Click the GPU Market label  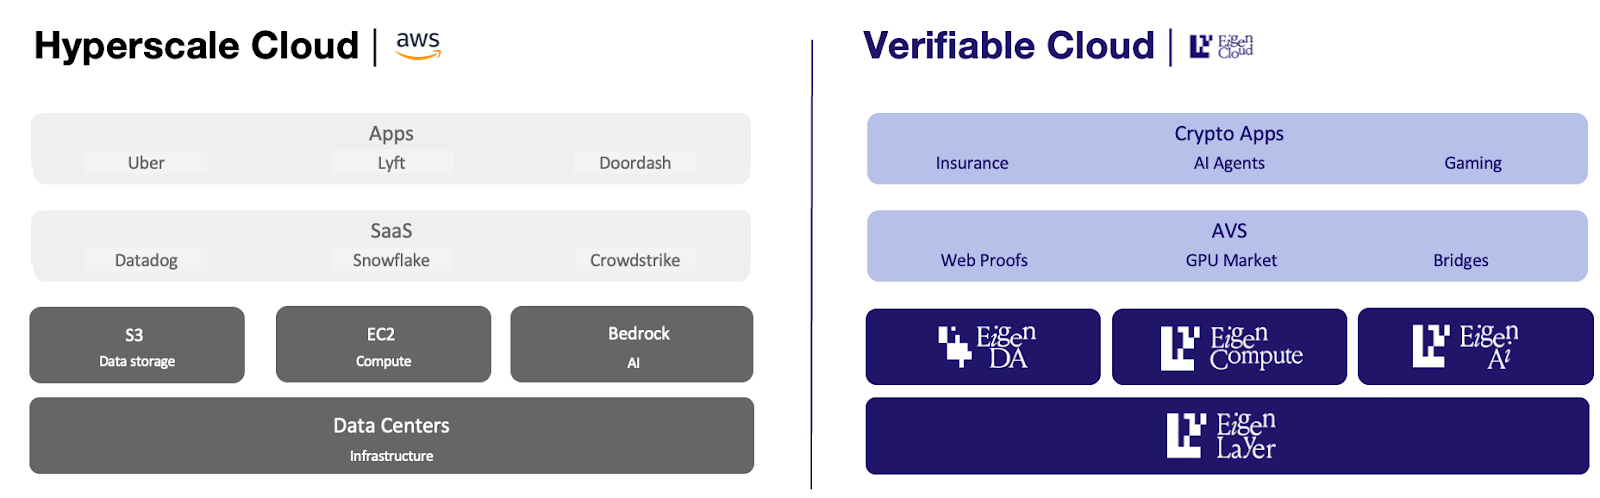[1231, 260]
